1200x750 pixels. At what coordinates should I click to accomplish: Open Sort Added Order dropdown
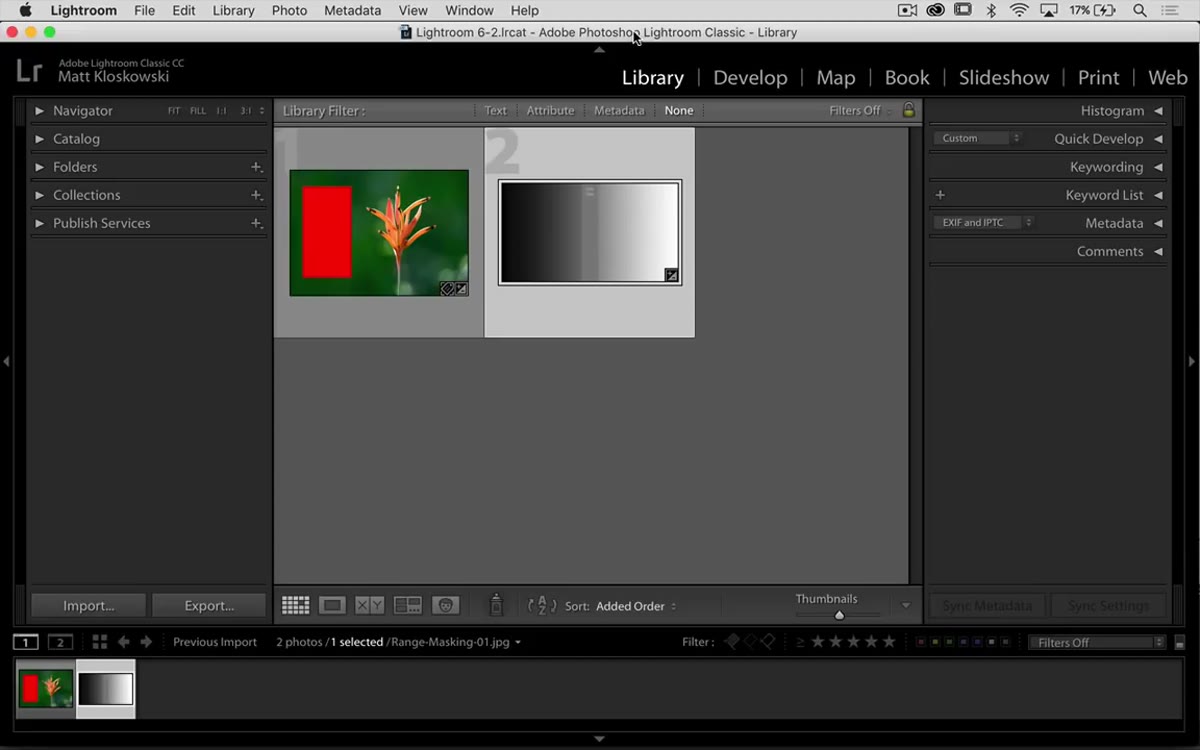click(x=636, y=606)
